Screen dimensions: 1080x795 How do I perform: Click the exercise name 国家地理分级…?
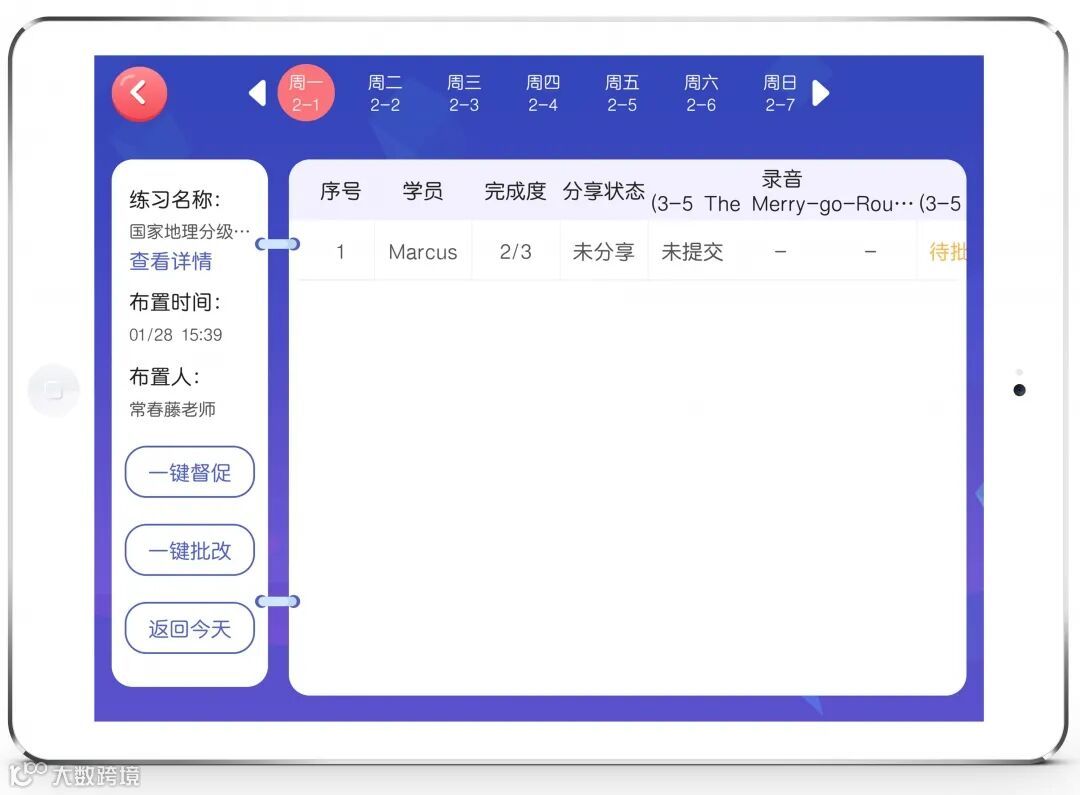point(189,231)
